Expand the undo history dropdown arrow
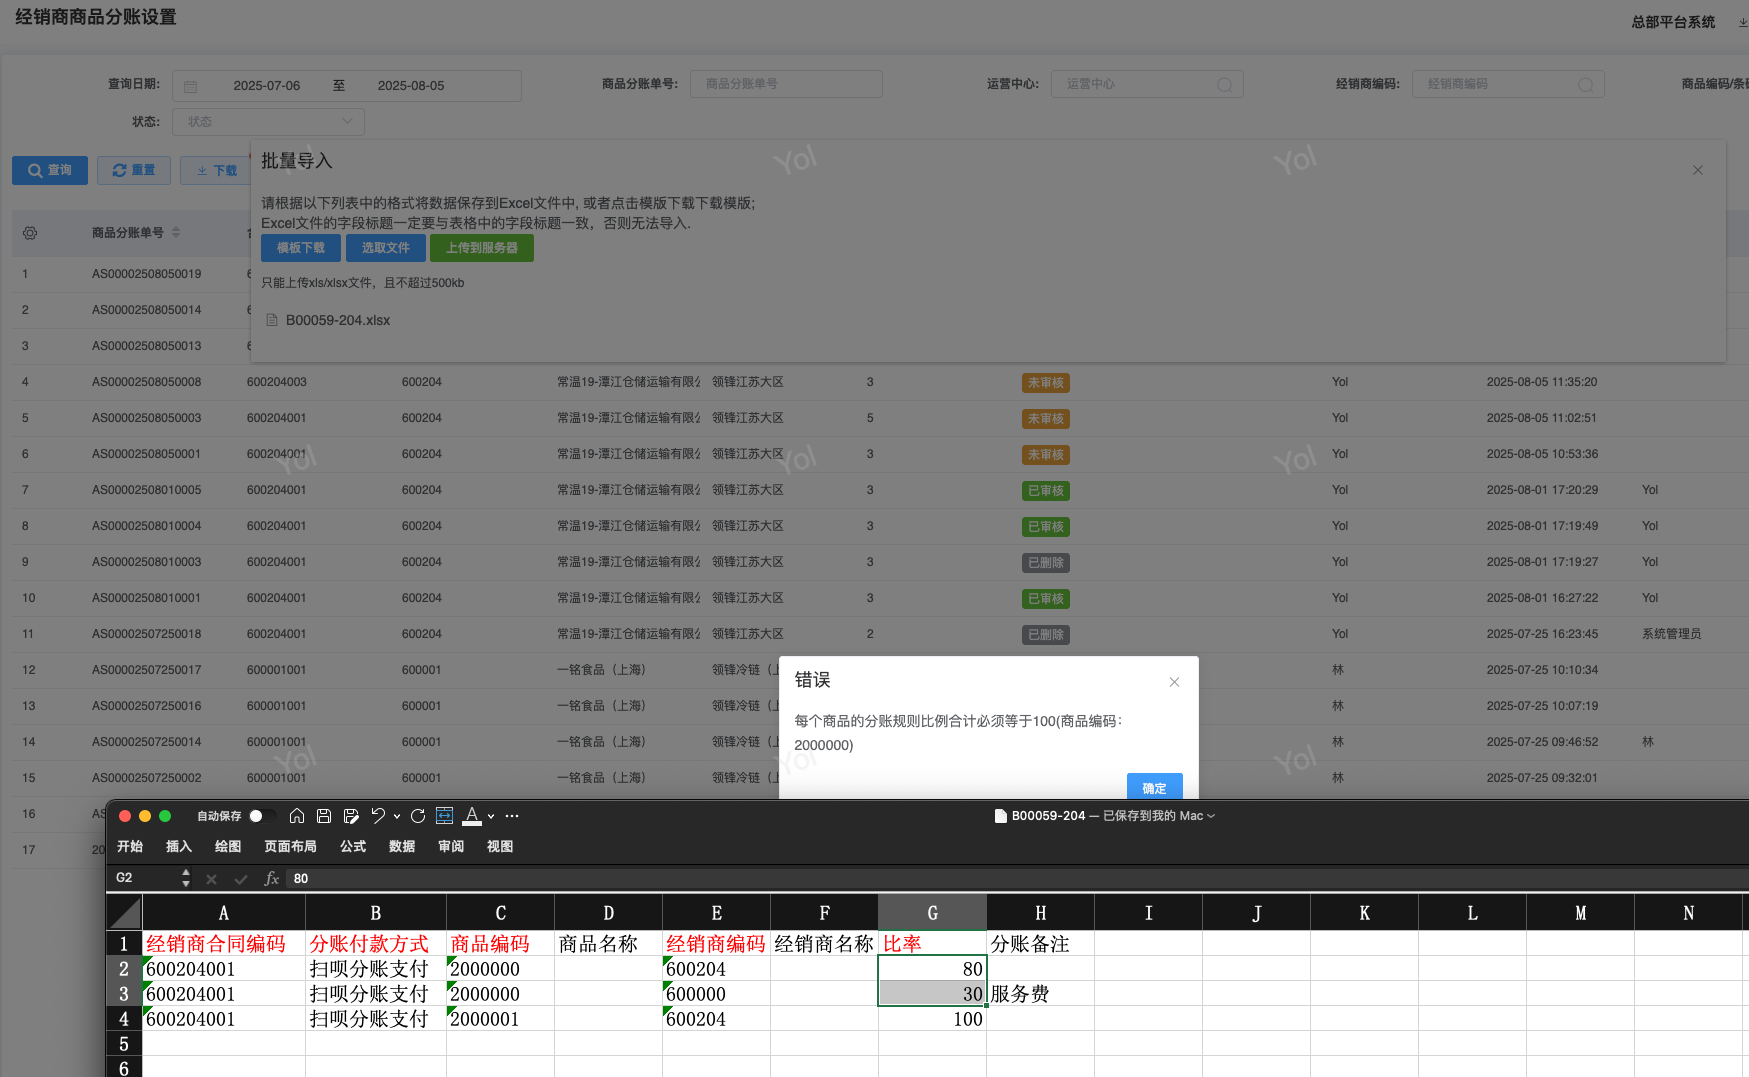Image resolution: width=1749 pixels, height=1077 pixels. (397, 817)
